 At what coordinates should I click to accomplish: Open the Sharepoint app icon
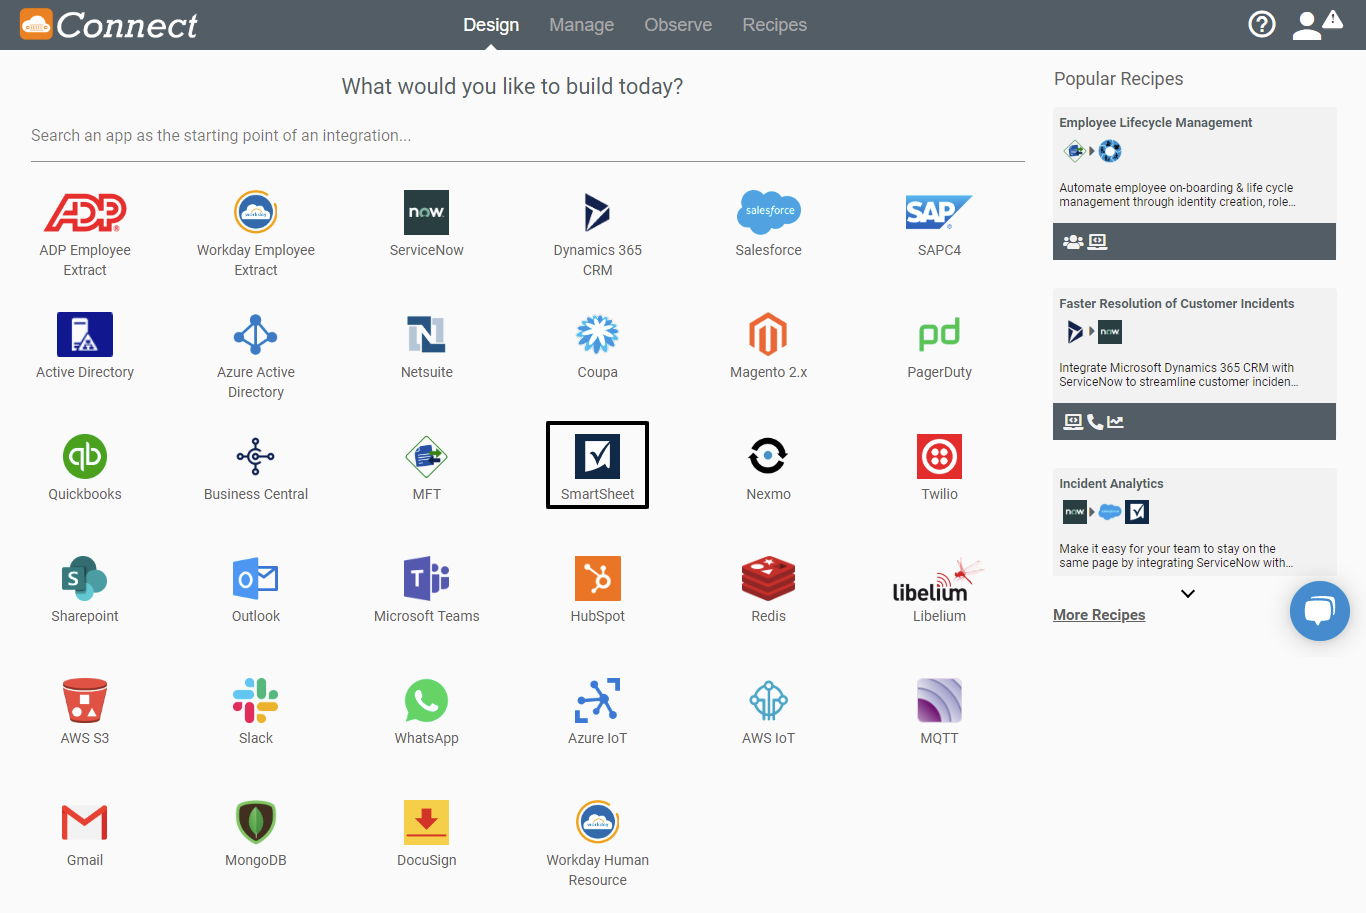(85, 578)
